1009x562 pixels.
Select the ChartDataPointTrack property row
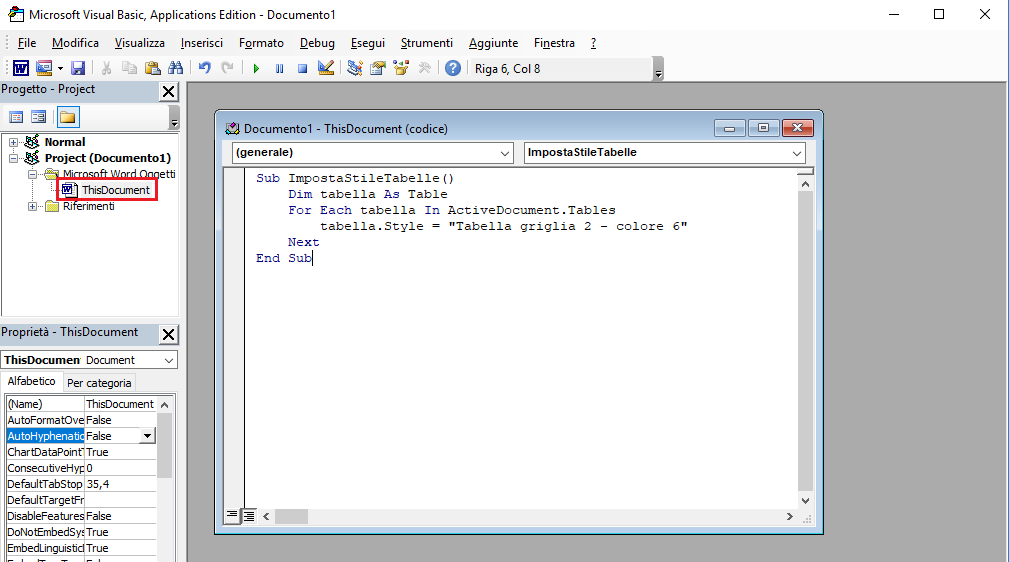point(81,453)
